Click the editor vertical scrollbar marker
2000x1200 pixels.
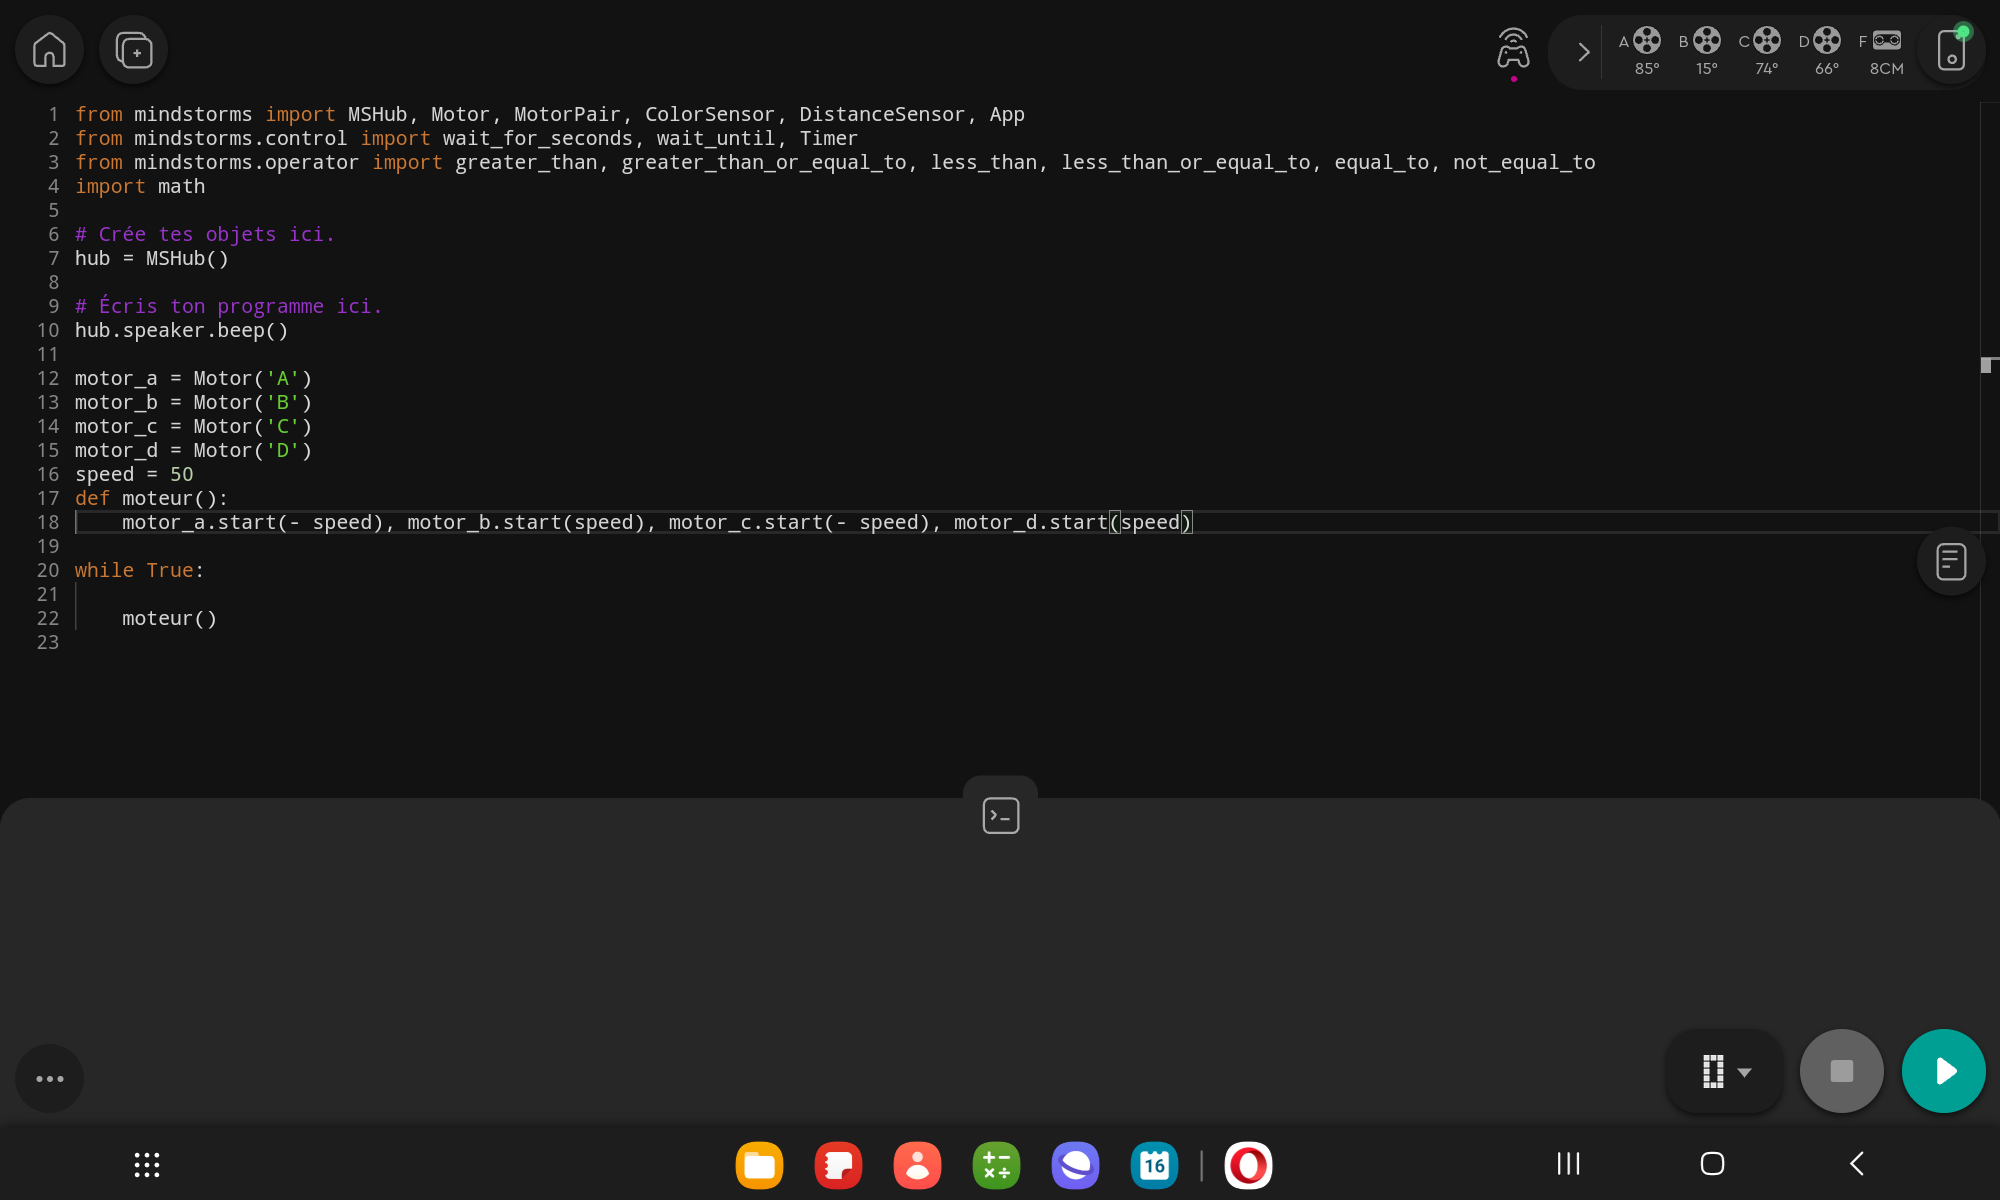coord(1988,365)
